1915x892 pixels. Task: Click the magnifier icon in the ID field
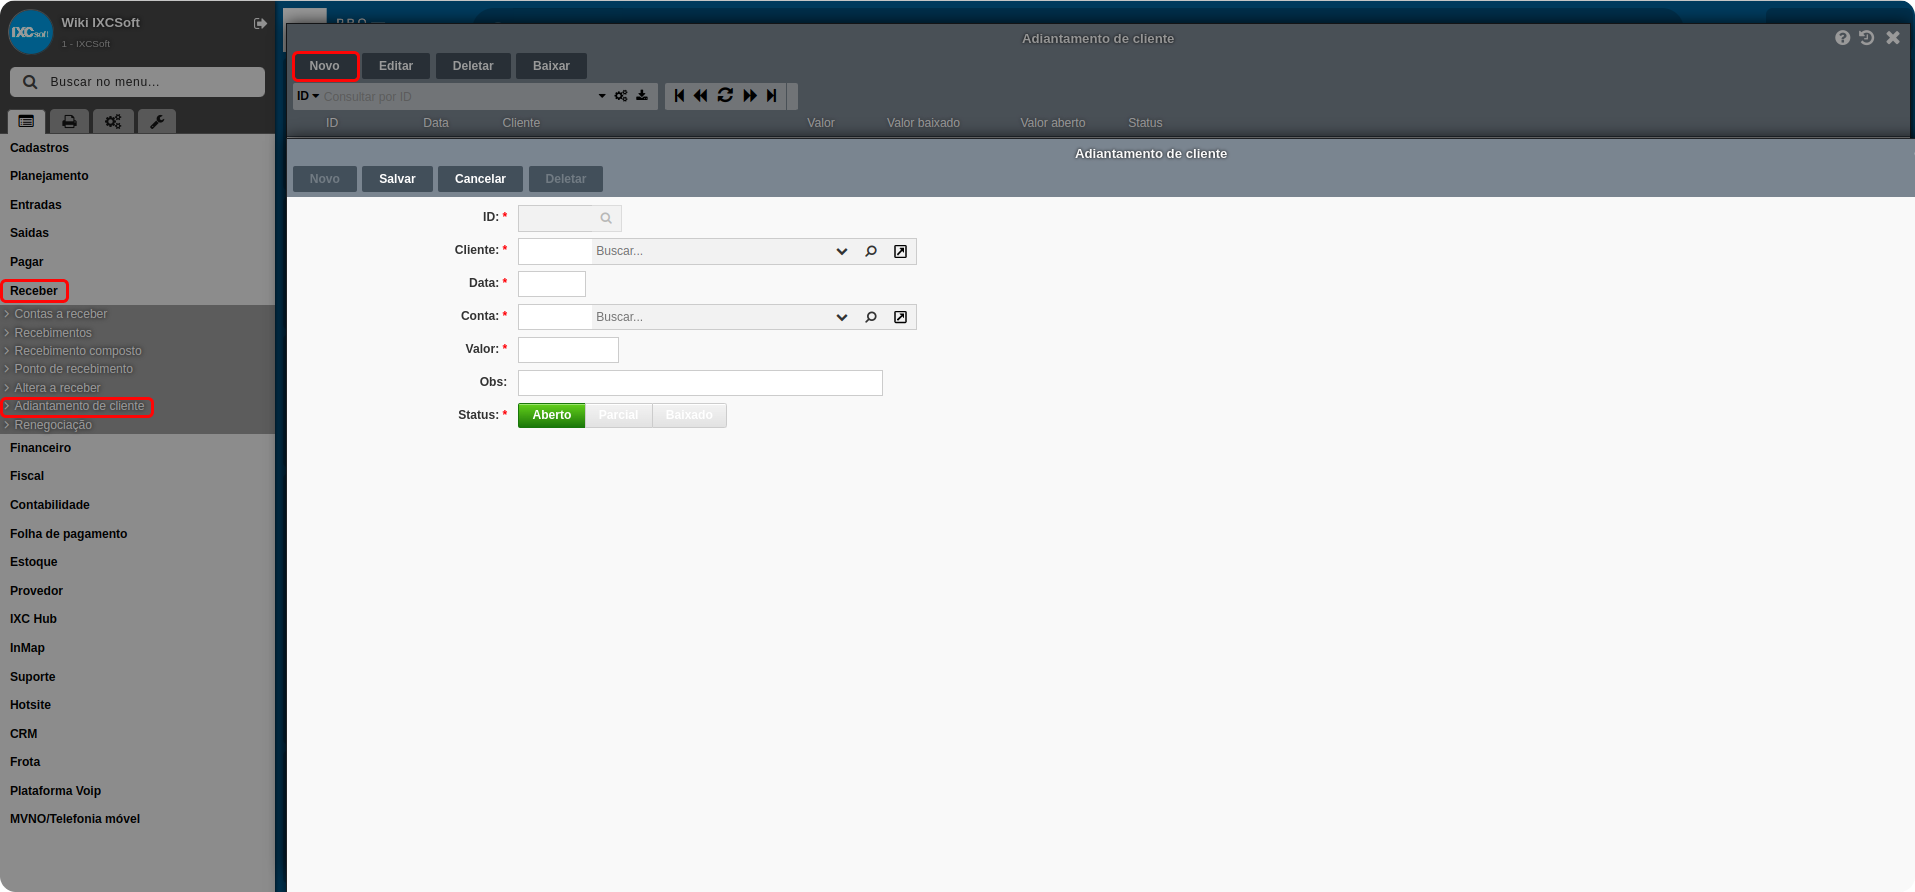(x=606, y=218)
